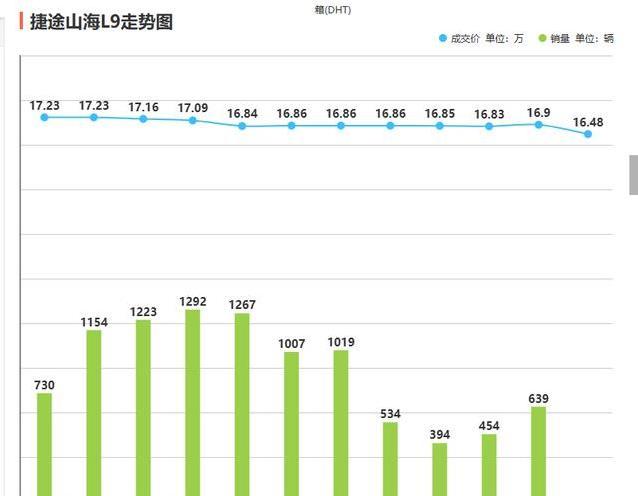This screenshot has width=638, height=496.
Task: Click the 单位: 辆 unit label
Action: tap(594, 39)
